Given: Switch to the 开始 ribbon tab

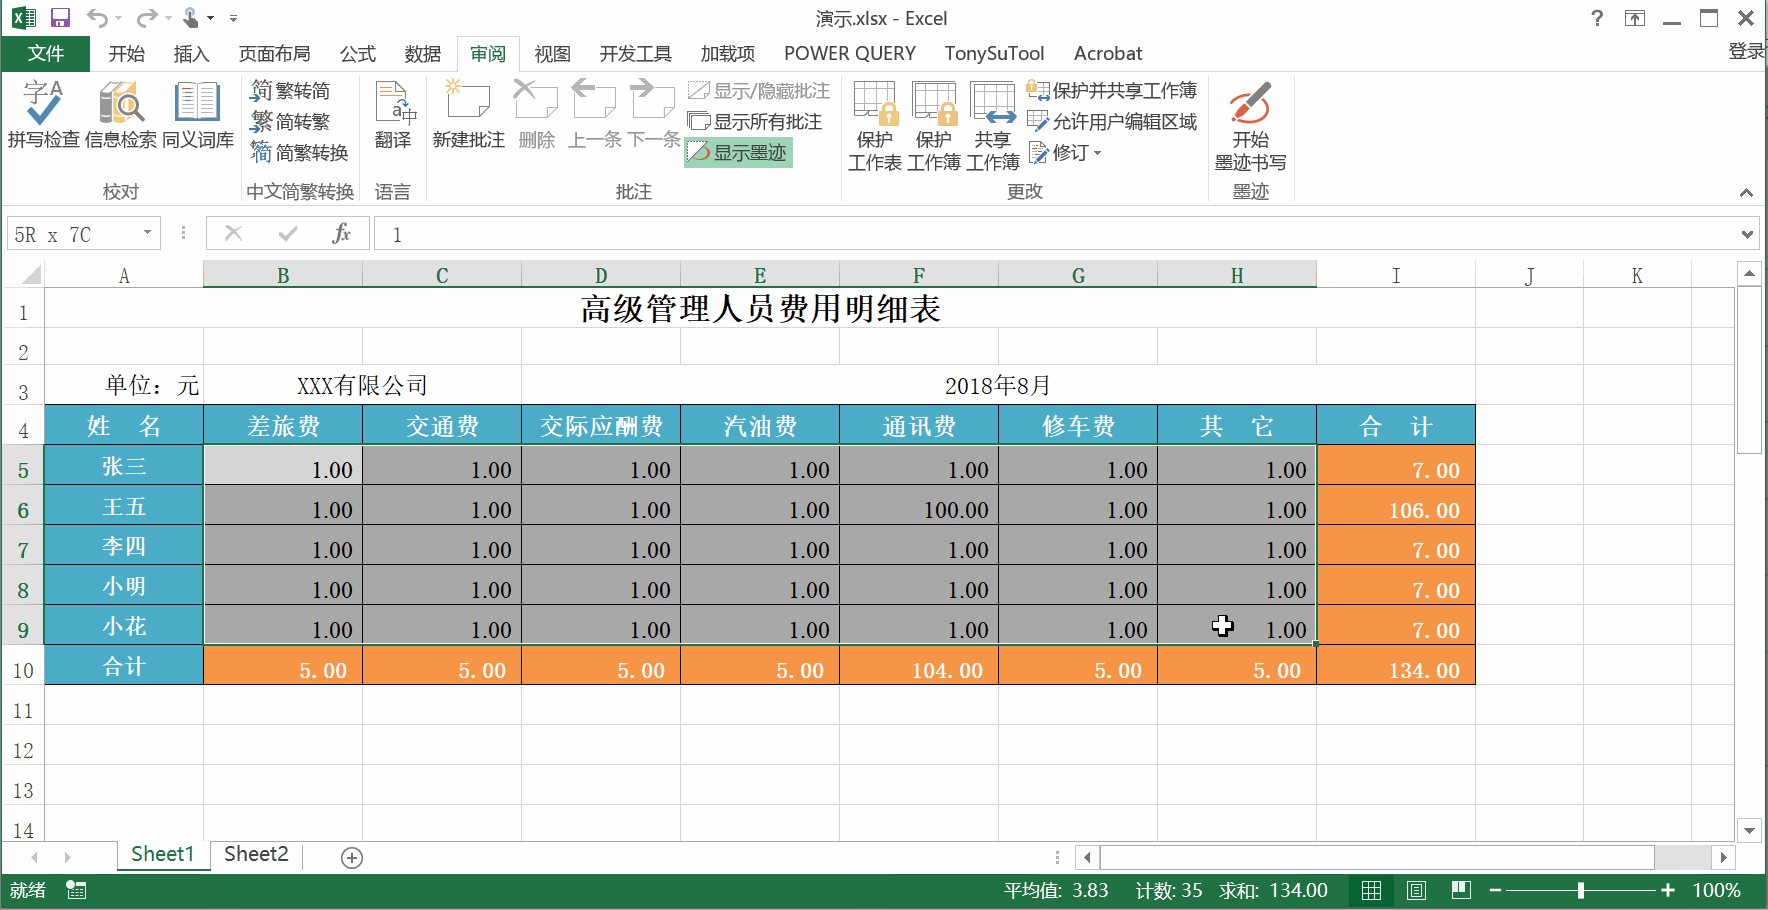Looking at the screenshot, I should 126,53.
